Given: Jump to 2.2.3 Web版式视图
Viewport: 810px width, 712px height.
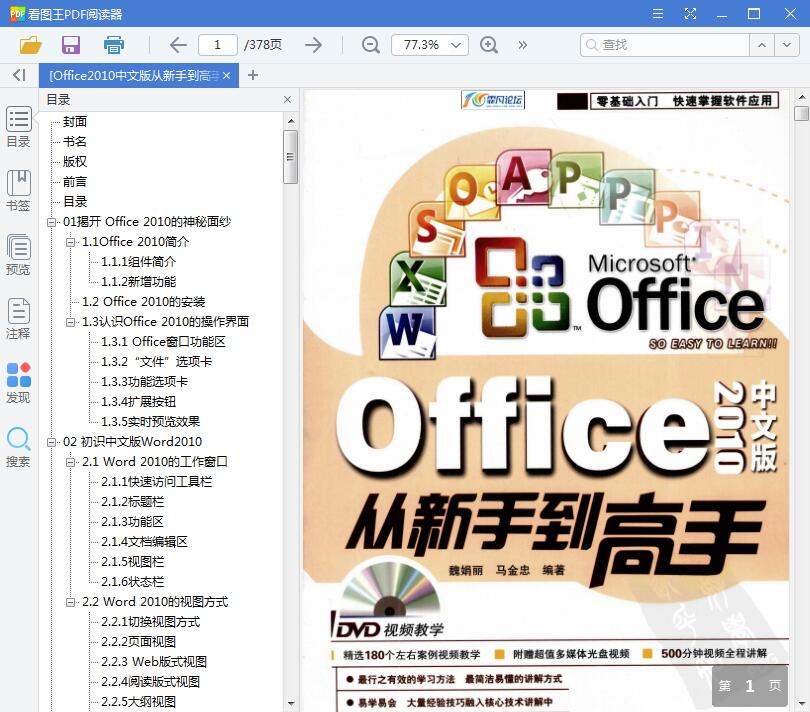Looking at the screenshot, I should (154, 662).
